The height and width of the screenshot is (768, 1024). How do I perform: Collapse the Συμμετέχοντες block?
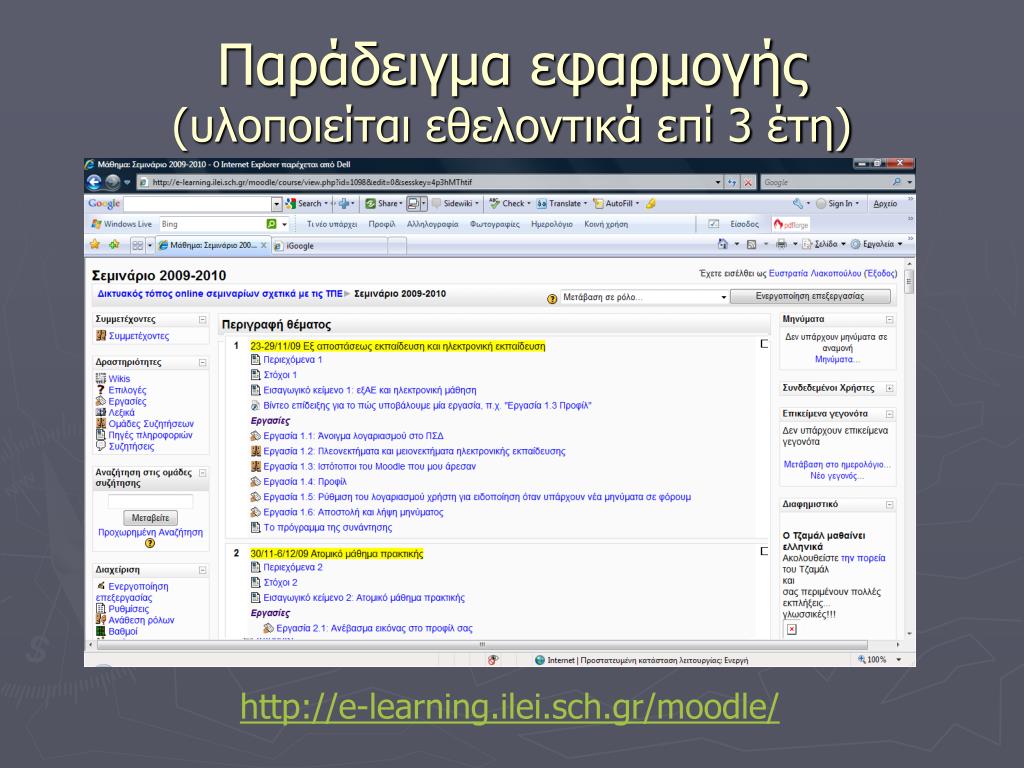pos(202,319)
